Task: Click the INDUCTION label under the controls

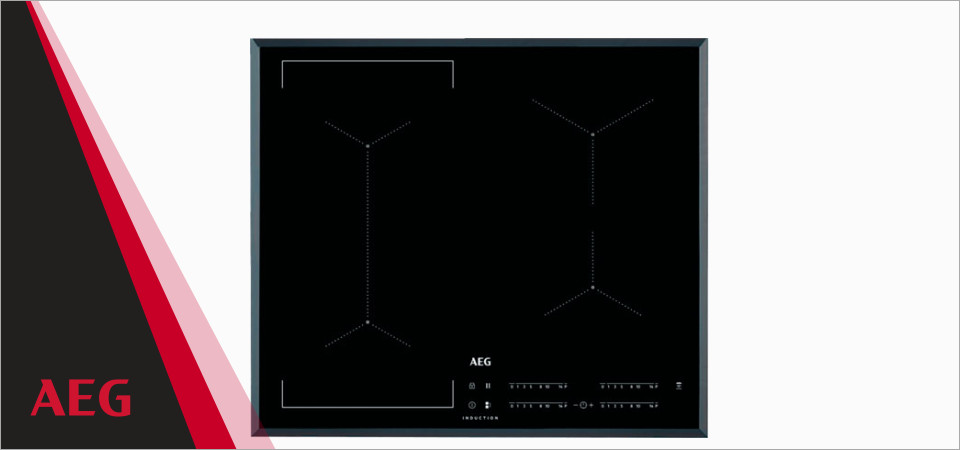Action: [480, 418]
